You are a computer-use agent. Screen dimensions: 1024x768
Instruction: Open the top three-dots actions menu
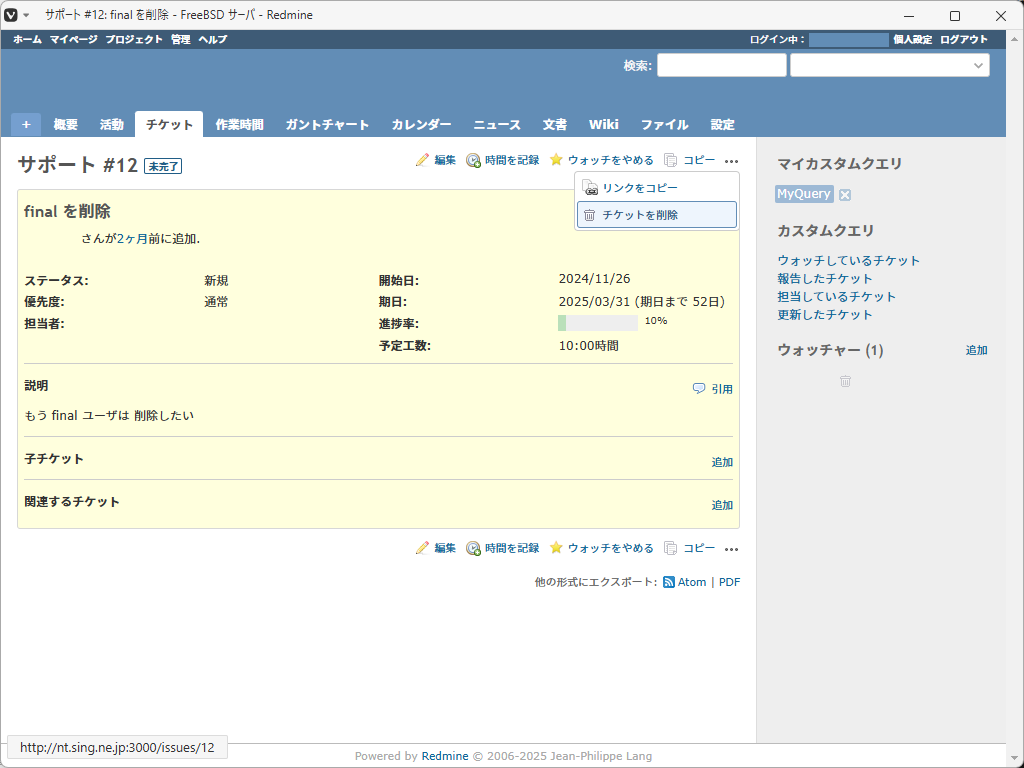[x=731, y=161]
